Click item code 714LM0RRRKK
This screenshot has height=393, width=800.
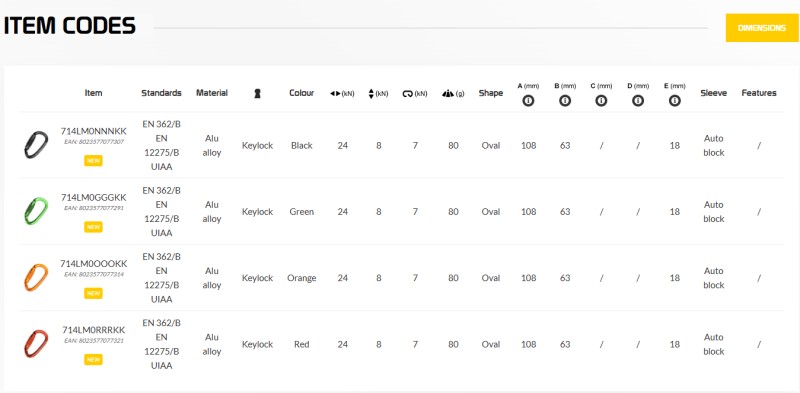[x=93, y=330]
